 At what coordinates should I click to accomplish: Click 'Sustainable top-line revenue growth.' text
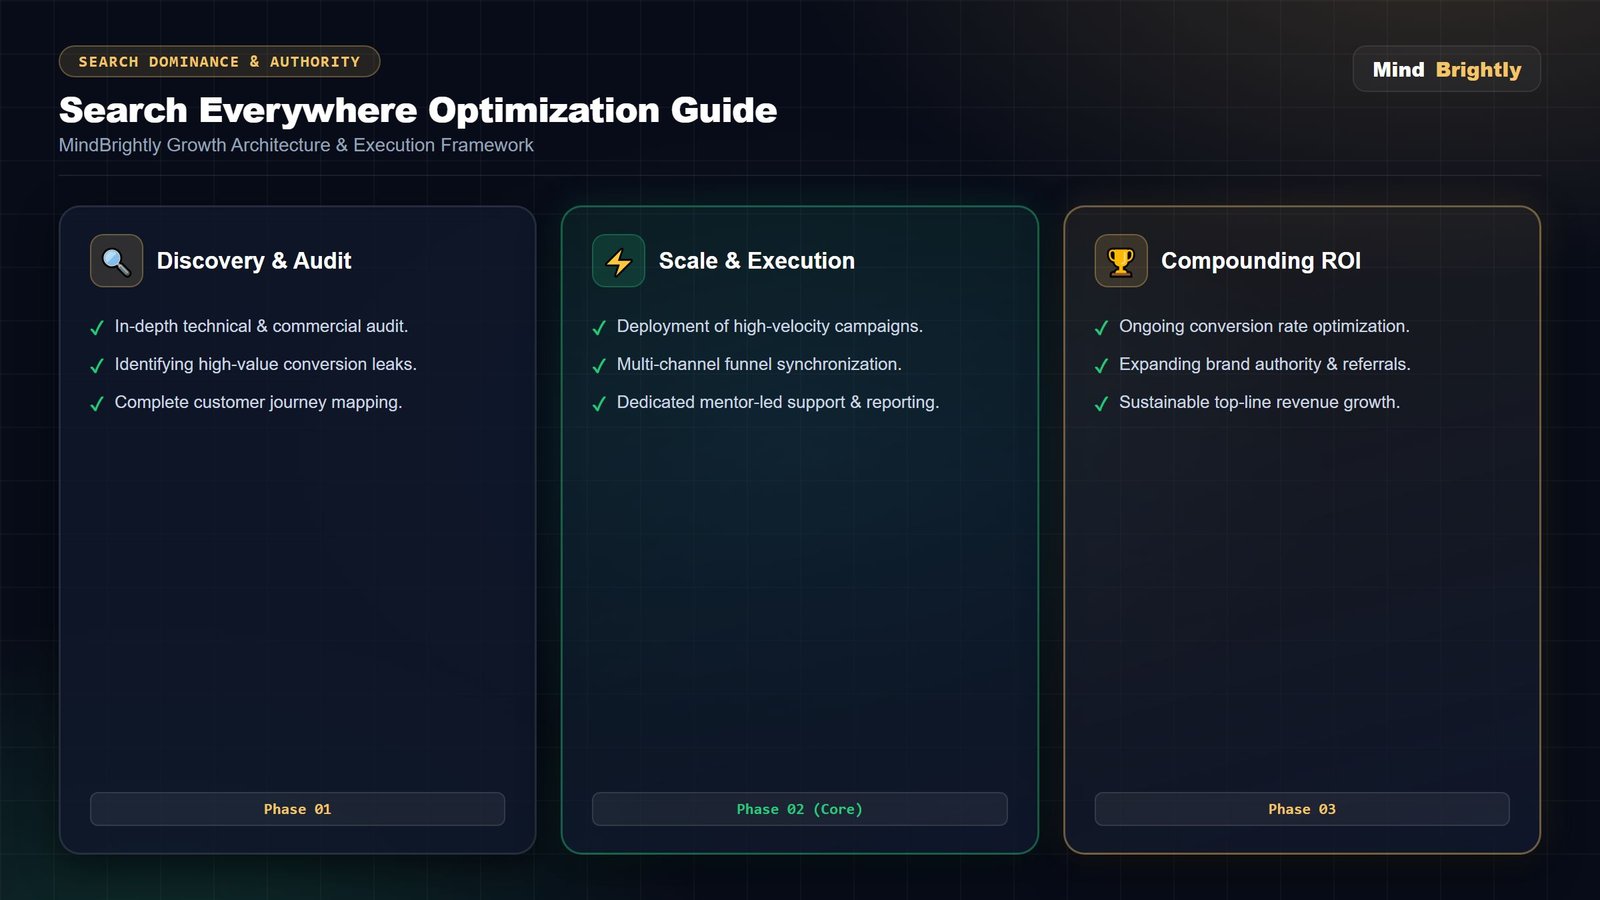pos(1259,402)
